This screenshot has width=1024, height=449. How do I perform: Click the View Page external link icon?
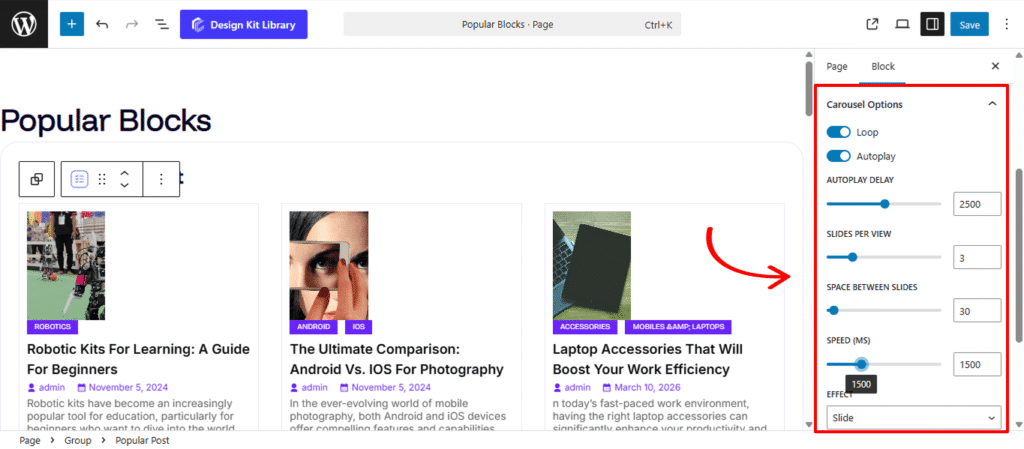[872, 24]
